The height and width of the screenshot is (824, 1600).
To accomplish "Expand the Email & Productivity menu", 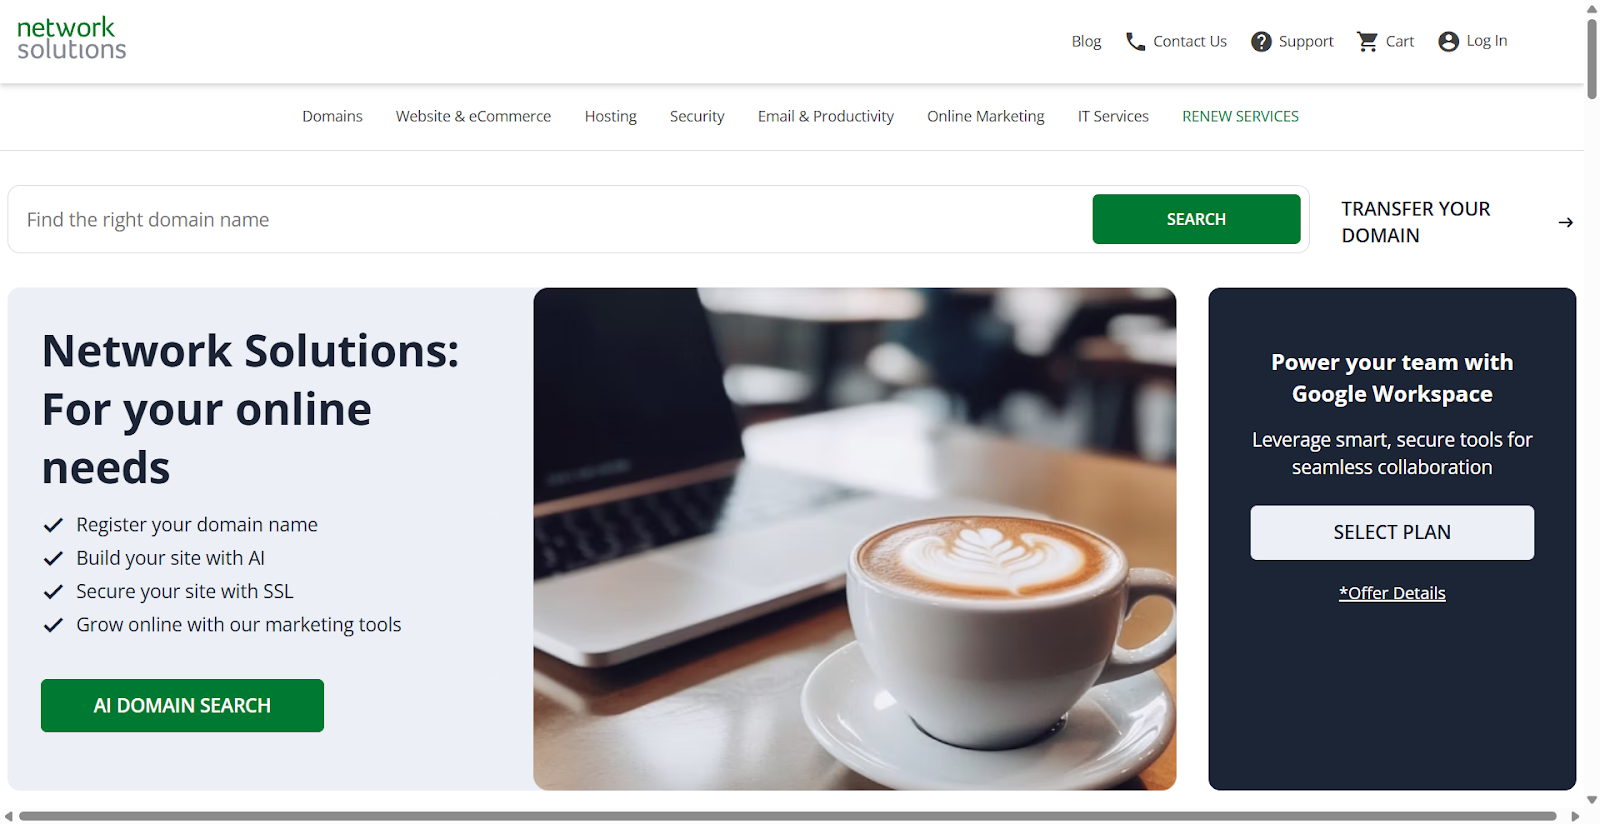I will pos(825,117).
